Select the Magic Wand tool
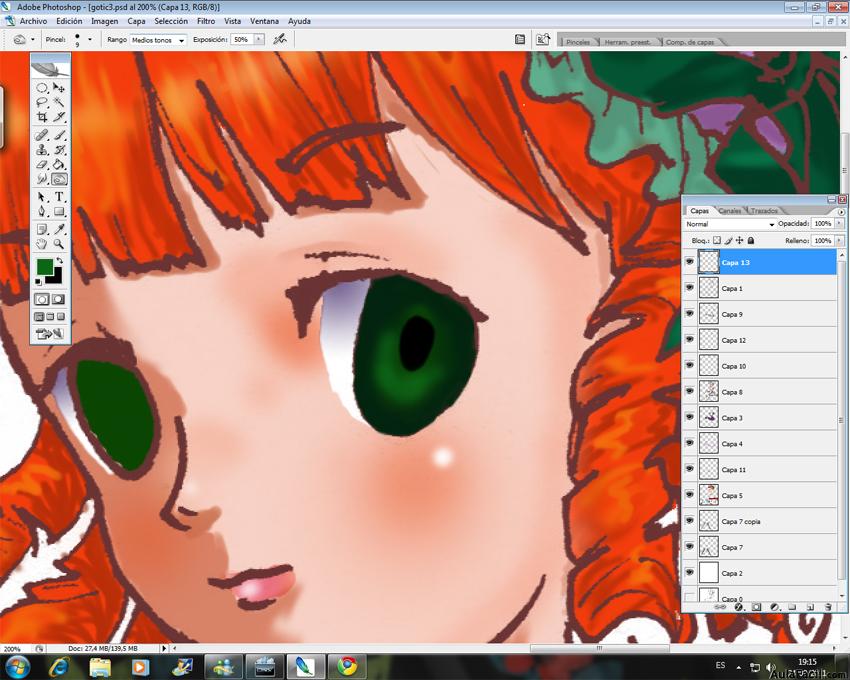The image size is (850, 680). click(x=59, y=102)
